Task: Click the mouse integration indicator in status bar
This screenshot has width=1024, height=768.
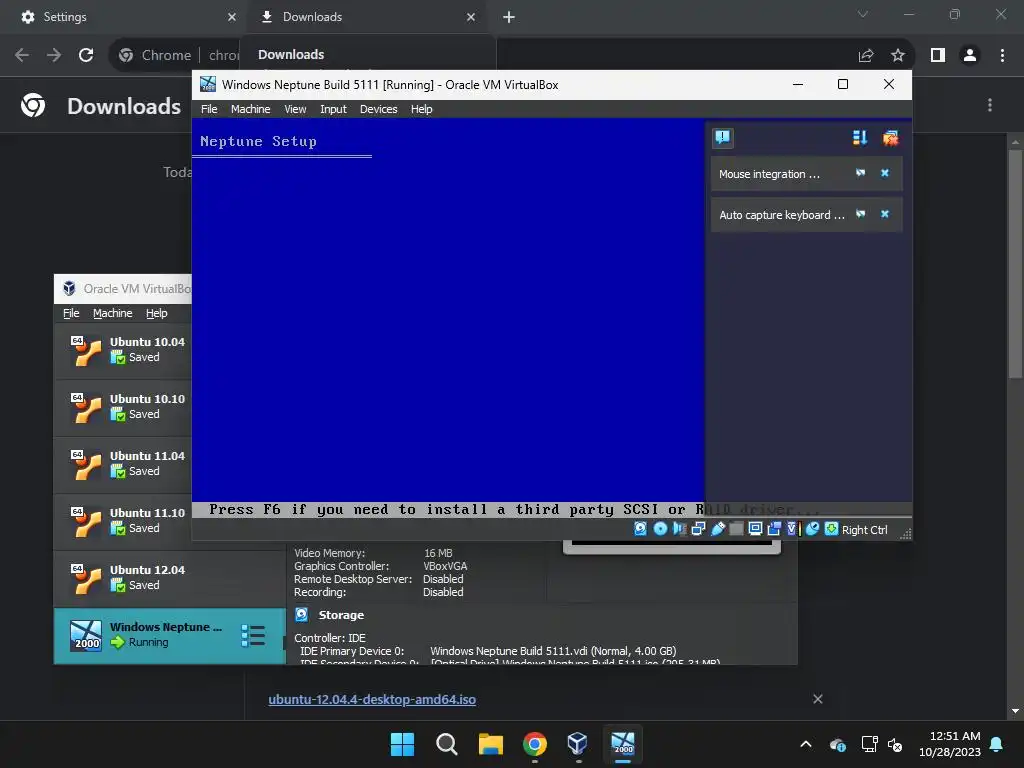Action: [812, 529]
